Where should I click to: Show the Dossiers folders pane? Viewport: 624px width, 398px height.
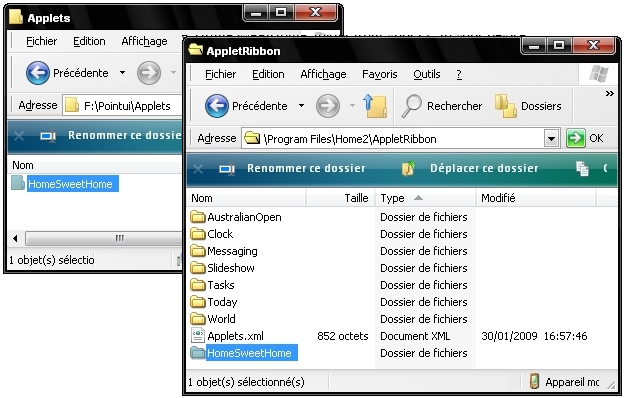click(x=528, y=106)
